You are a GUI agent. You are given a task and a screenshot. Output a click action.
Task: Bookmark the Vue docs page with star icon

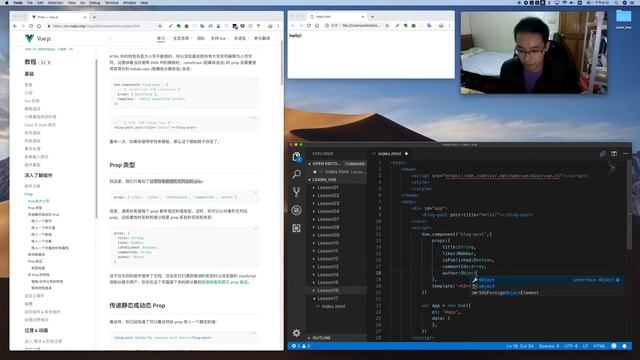pyautogui.click(x=160, y=26)
